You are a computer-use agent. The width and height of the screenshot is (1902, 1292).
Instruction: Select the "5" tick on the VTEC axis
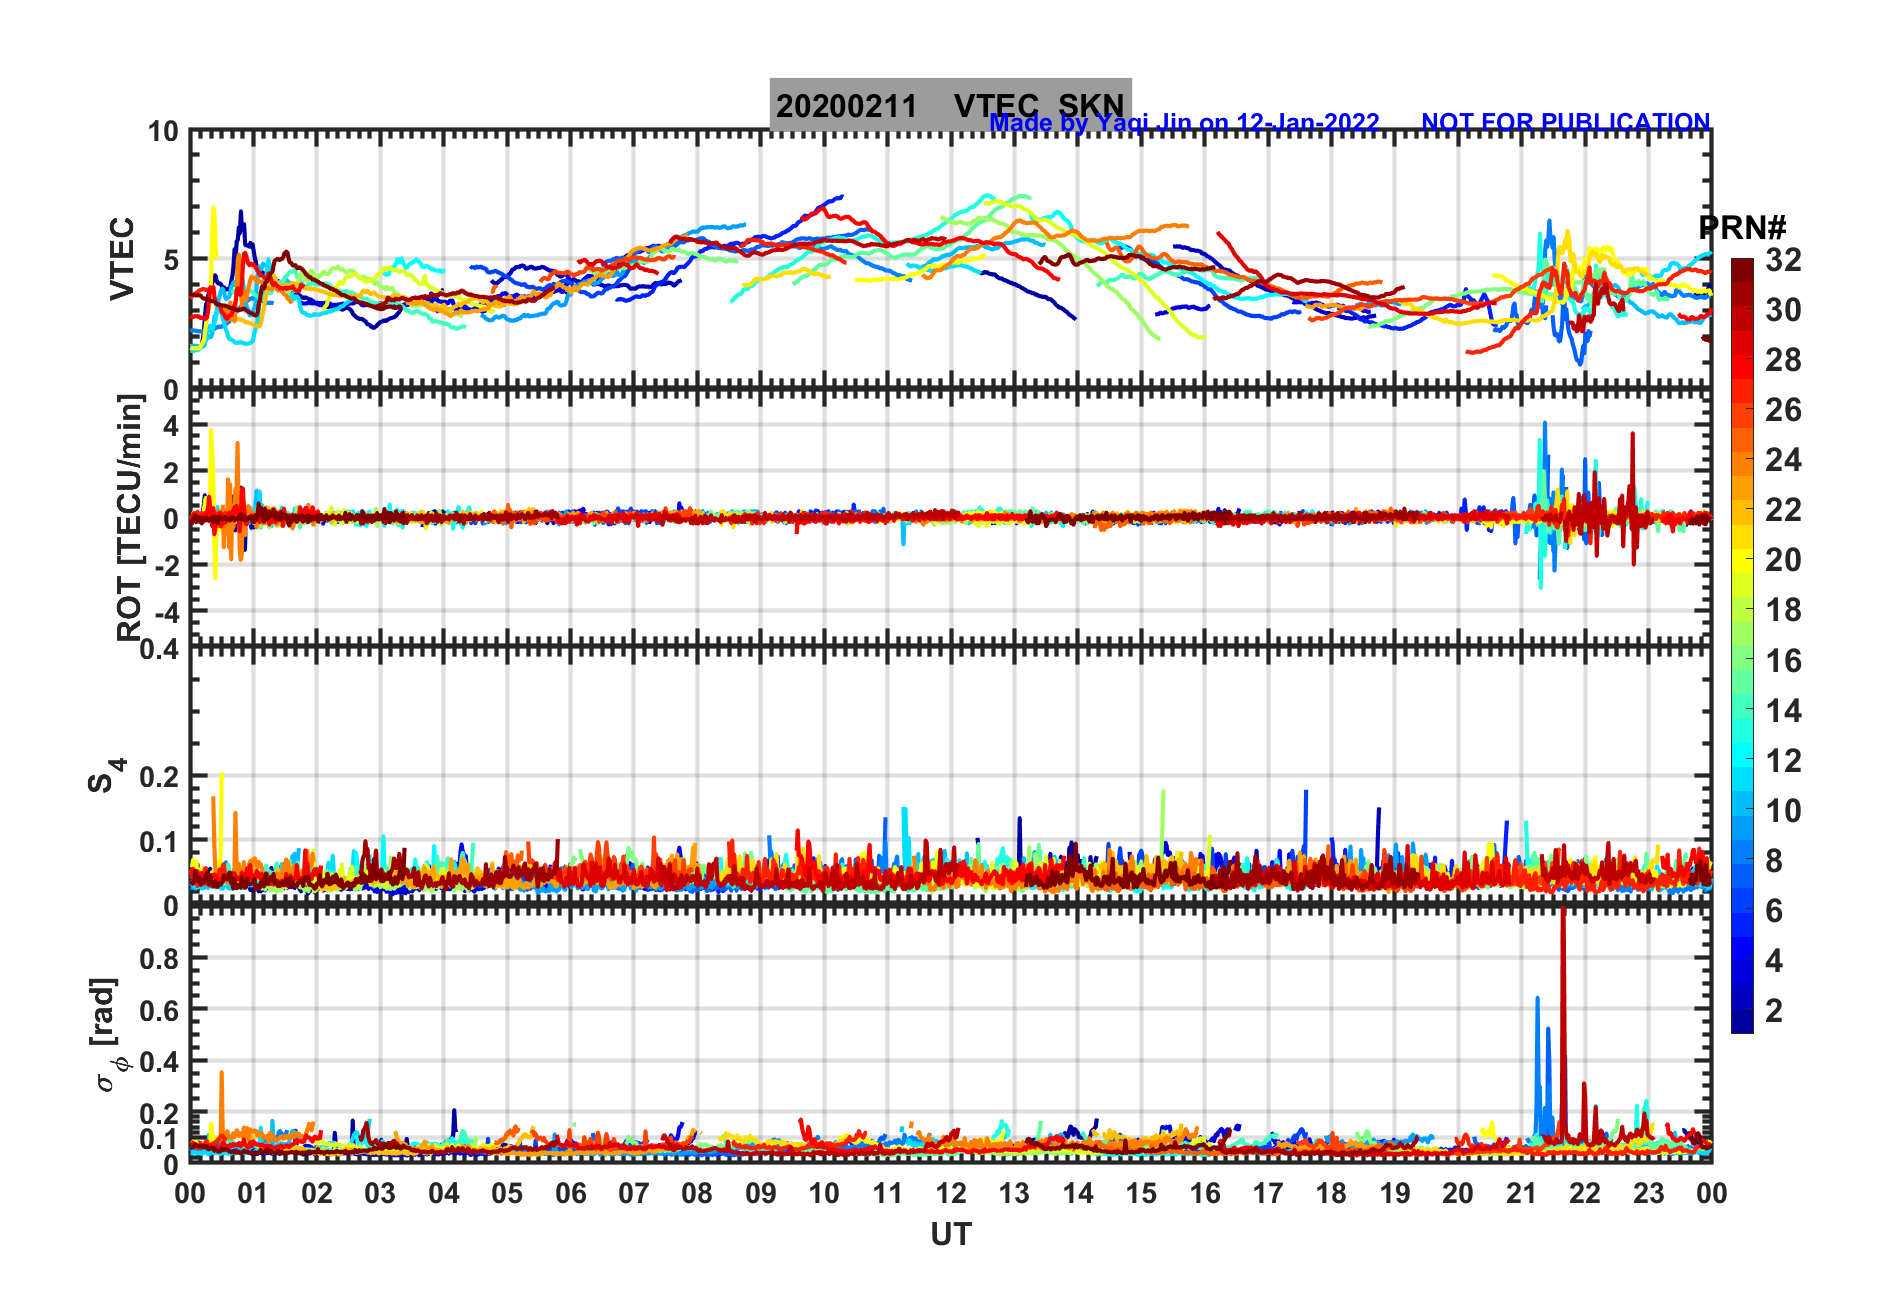[x=171, y=260]
